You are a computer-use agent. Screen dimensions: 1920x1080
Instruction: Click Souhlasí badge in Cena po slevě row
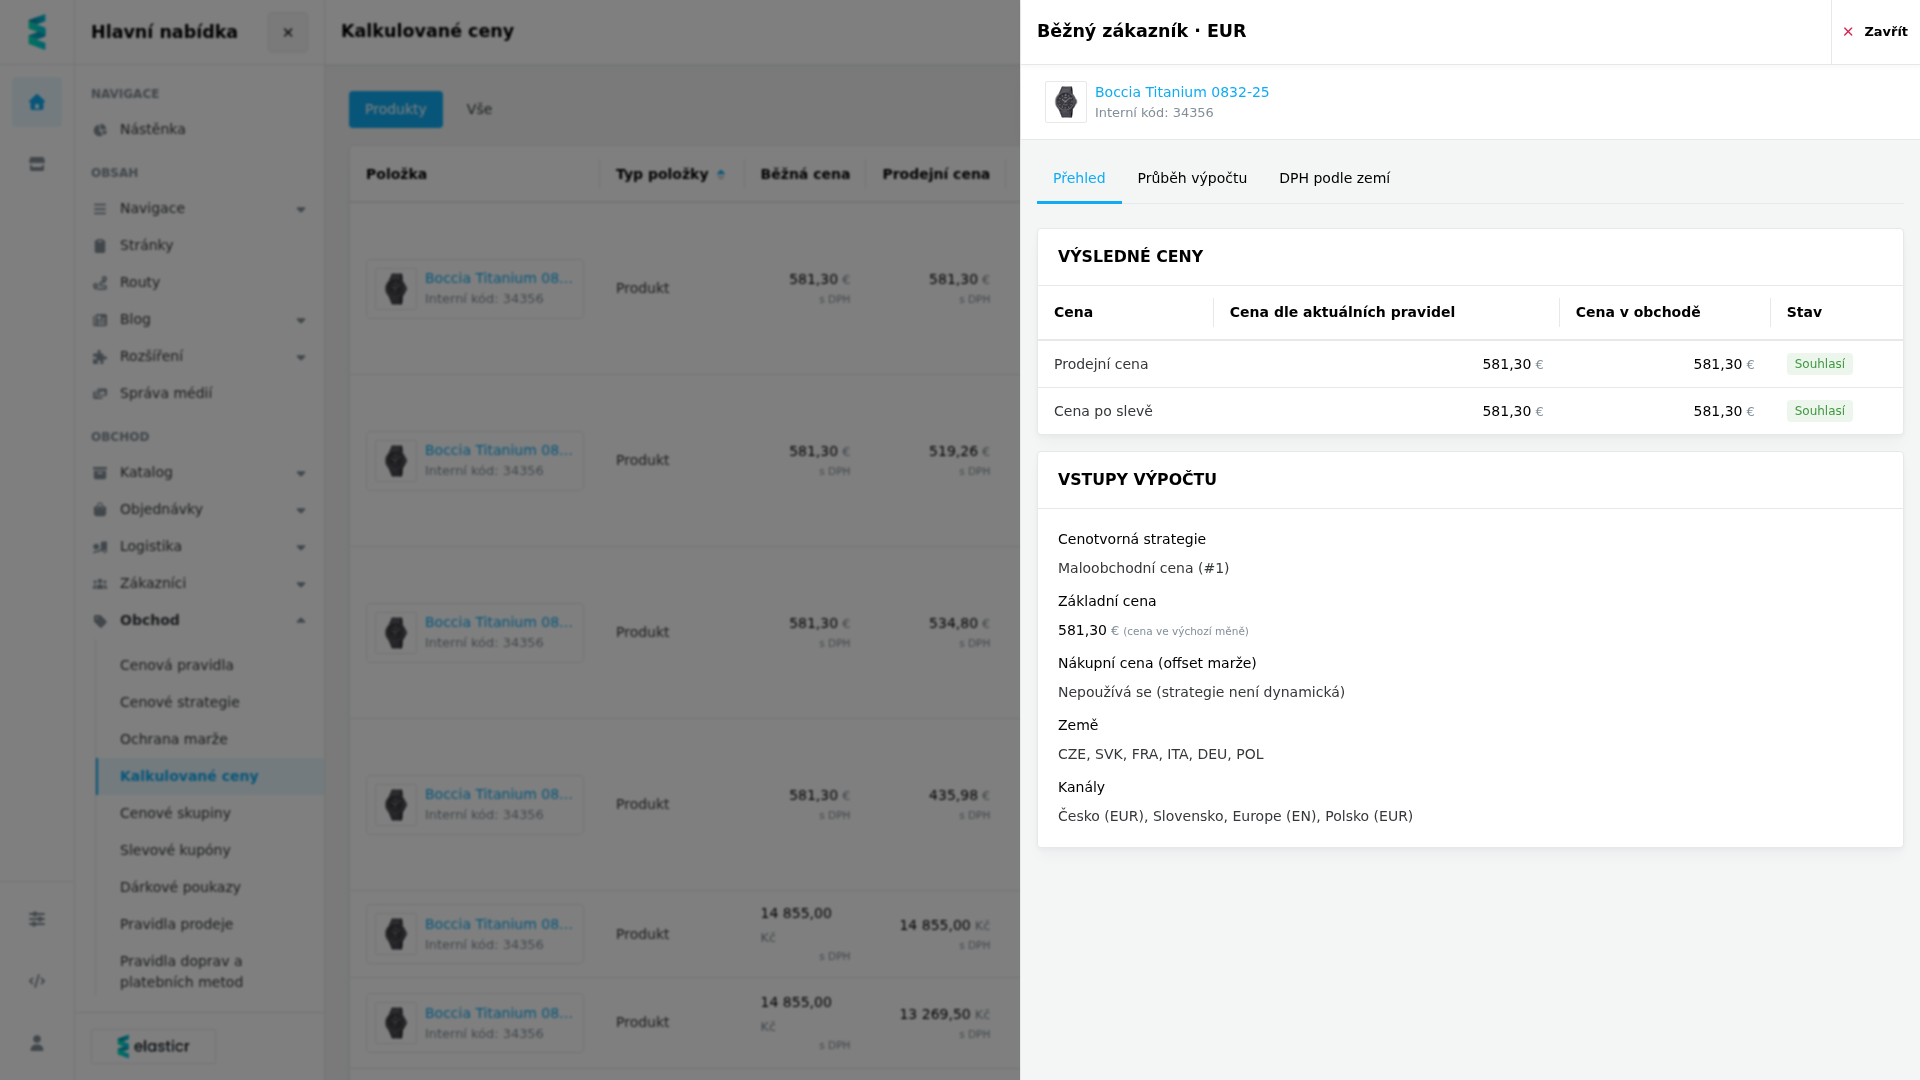[x=1819, y=412]
